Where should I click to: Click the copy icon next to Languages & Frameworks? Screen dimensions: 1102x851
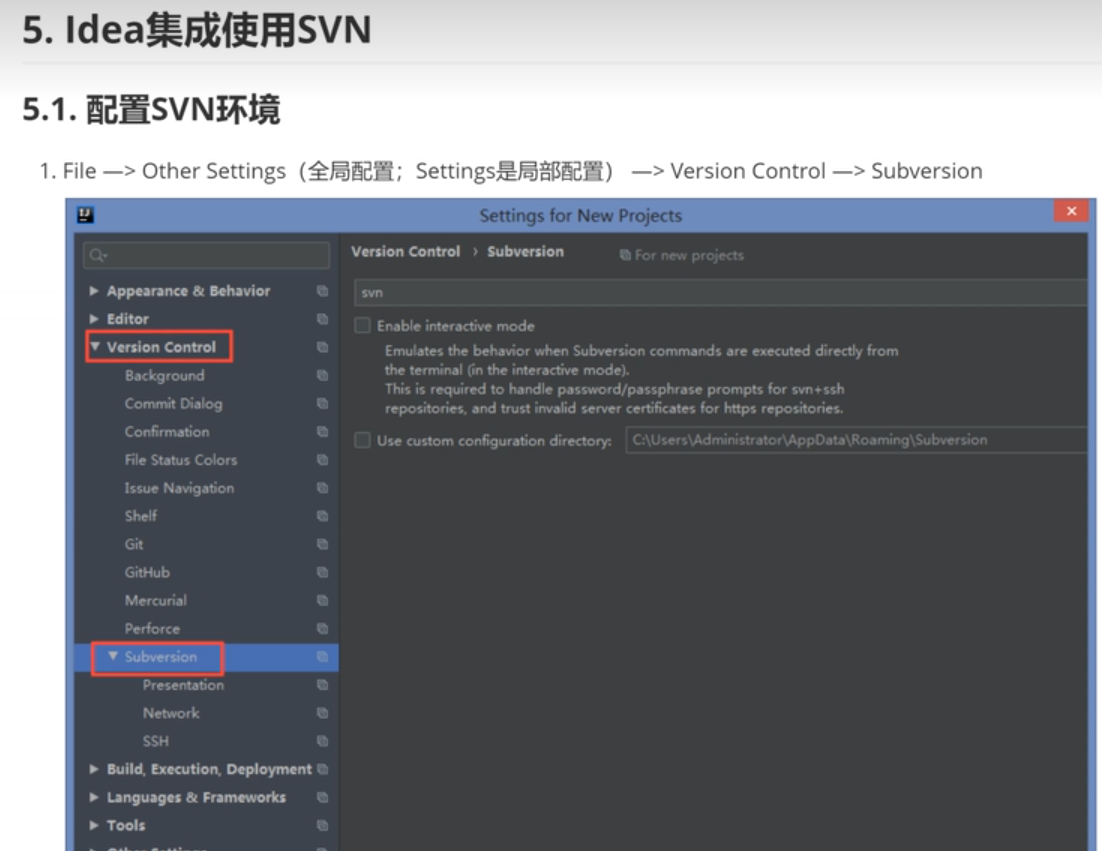pyautogui.click(x=323, y=797)
